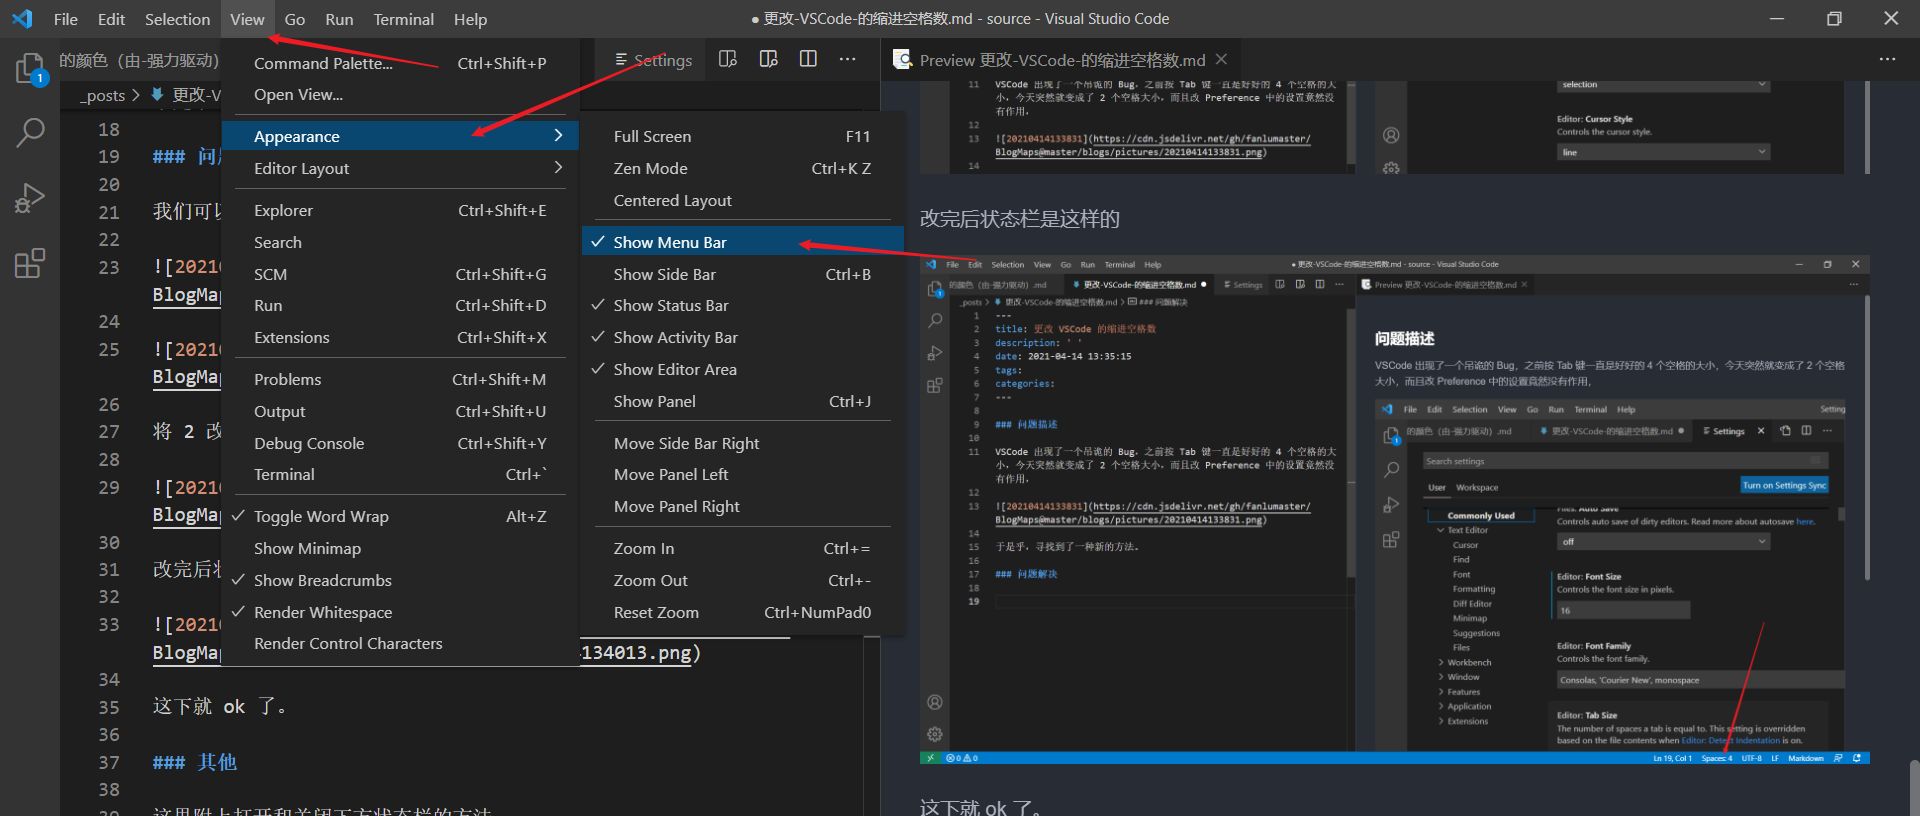Close the Preview 更改-VSCode-的缩进空格数.md tab
The image size is (1920, 816).
pos(1221,60)
